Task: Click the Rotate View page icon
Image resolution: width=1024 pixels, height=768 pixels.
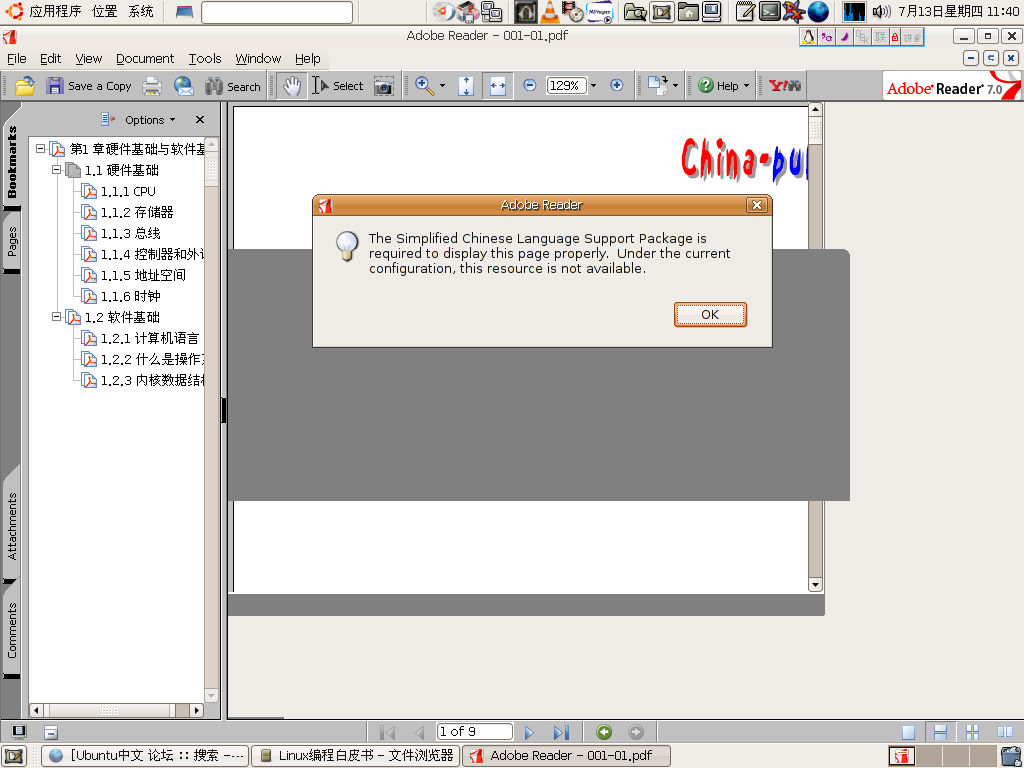Action: click(656, 85)
